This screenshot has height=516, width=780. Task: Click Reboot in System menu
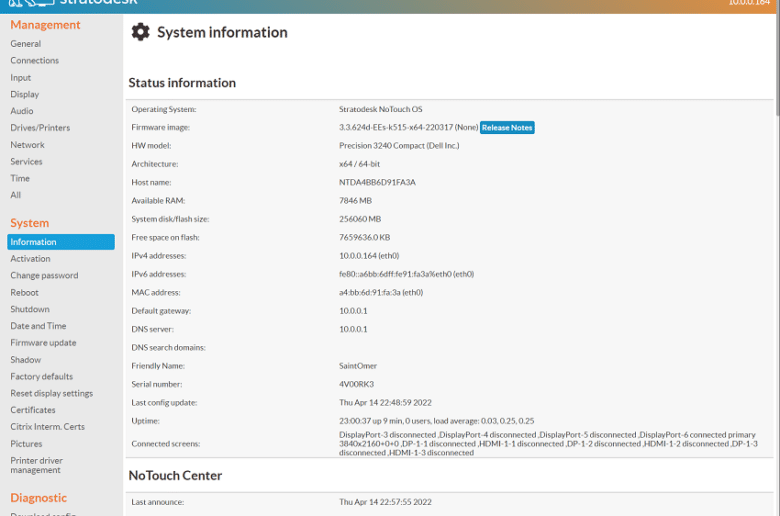click(24, 293)
